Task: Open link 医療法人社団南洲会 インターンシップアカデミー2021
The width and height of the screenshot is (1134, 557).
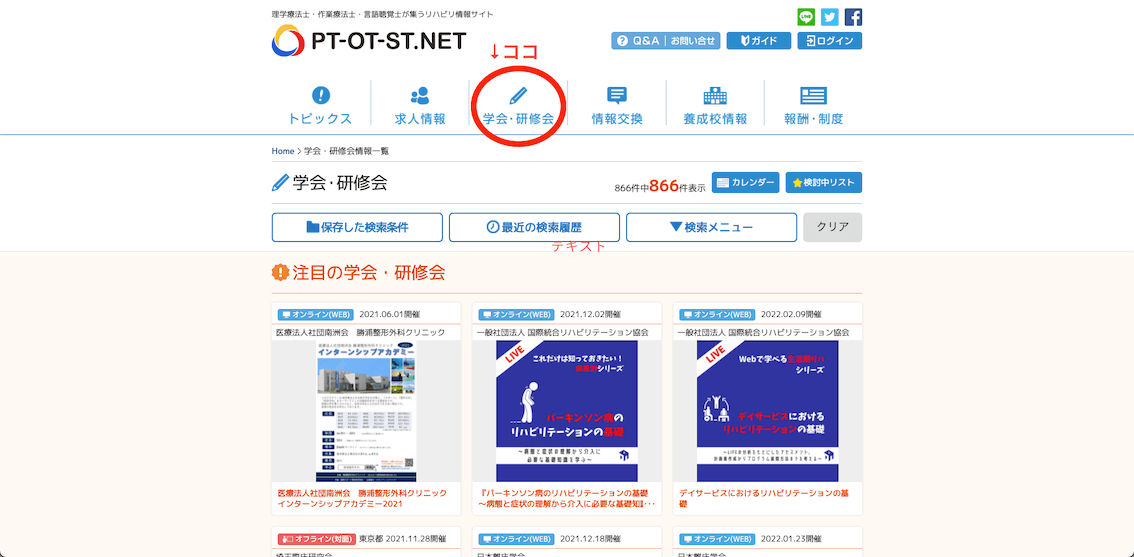Action: click(x=362, y=498)
